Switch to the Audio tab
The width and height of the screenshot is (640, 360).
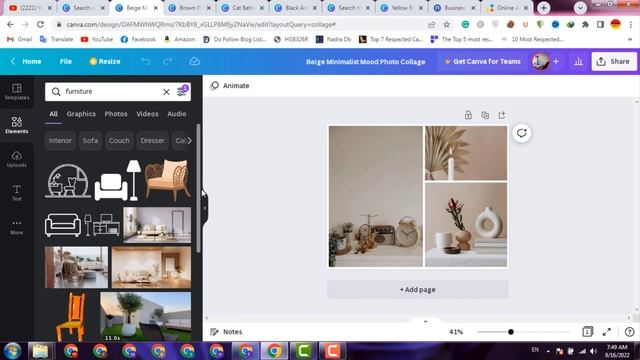tap(177, 114)
